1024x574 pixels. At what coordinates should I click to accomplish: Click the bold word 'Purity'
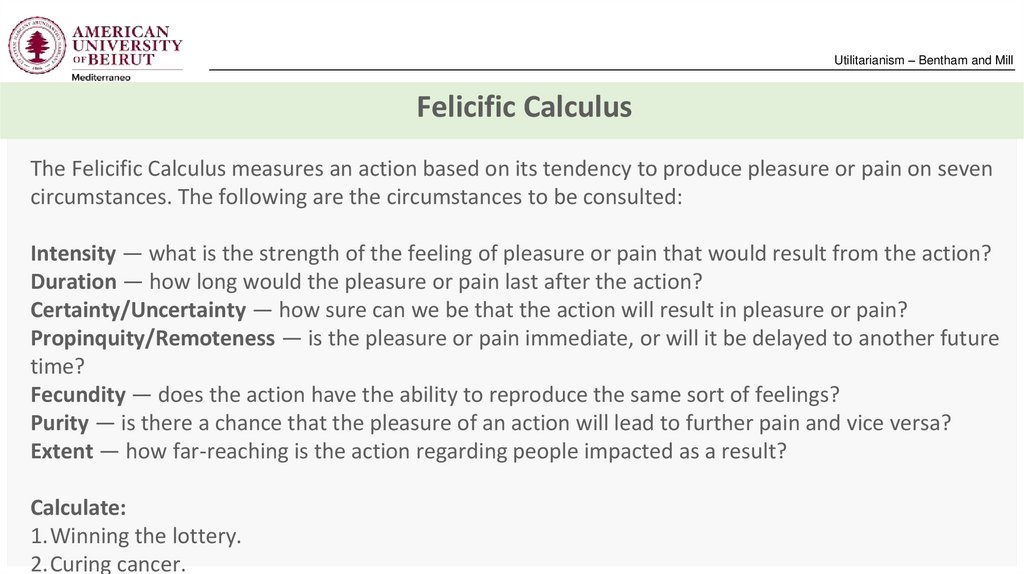click(x=60, y=422)
